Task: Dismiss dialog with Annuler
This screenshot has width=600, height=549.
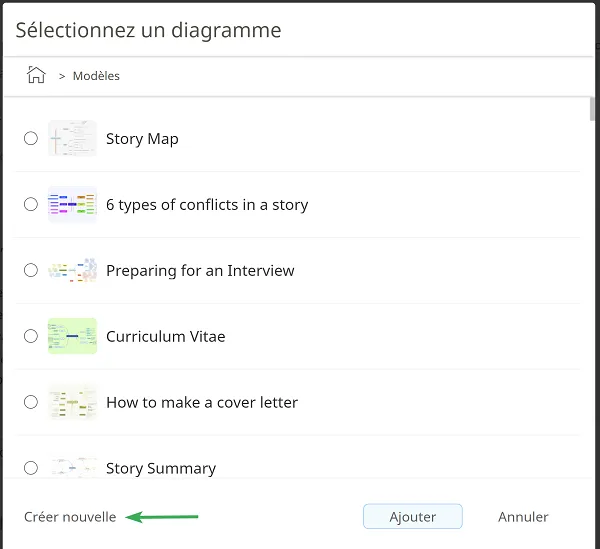Action: point(523,517)
